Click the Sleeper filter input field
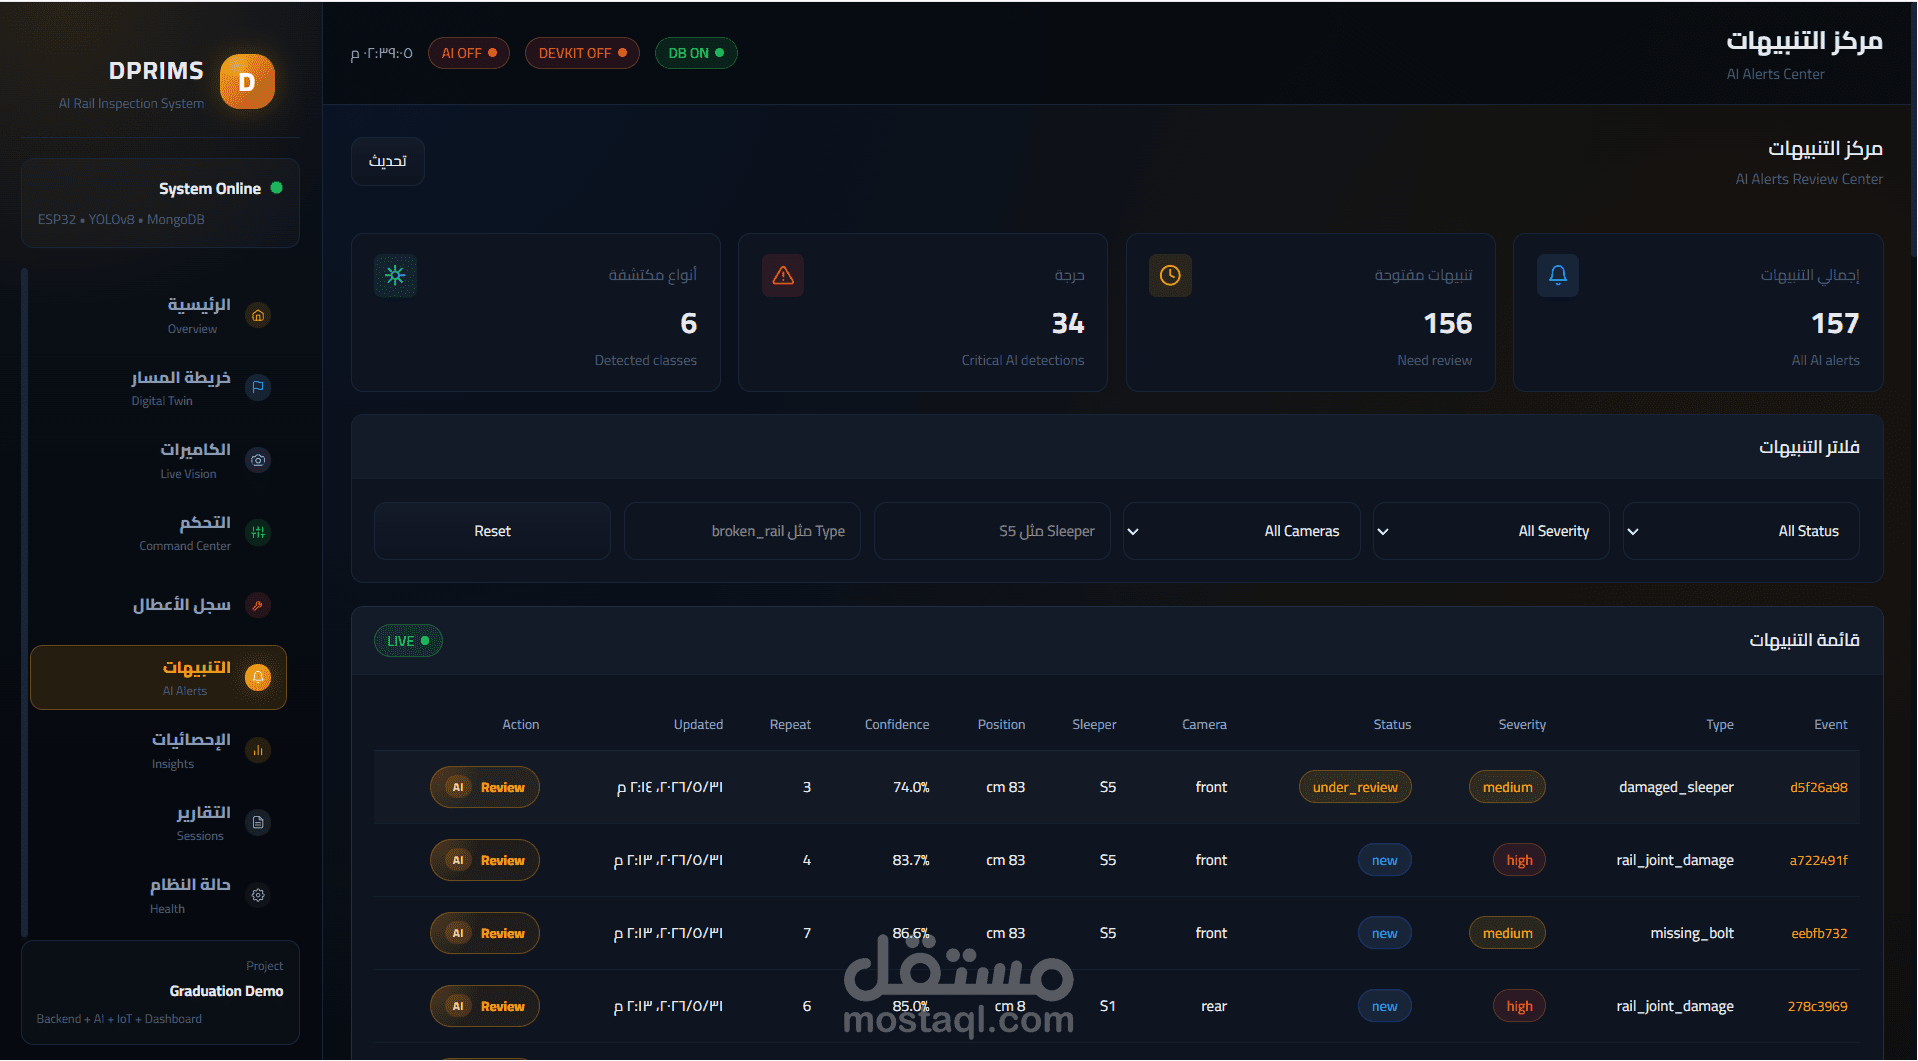The width and height of the screenshot is (1918, 1061). point(992,531)
